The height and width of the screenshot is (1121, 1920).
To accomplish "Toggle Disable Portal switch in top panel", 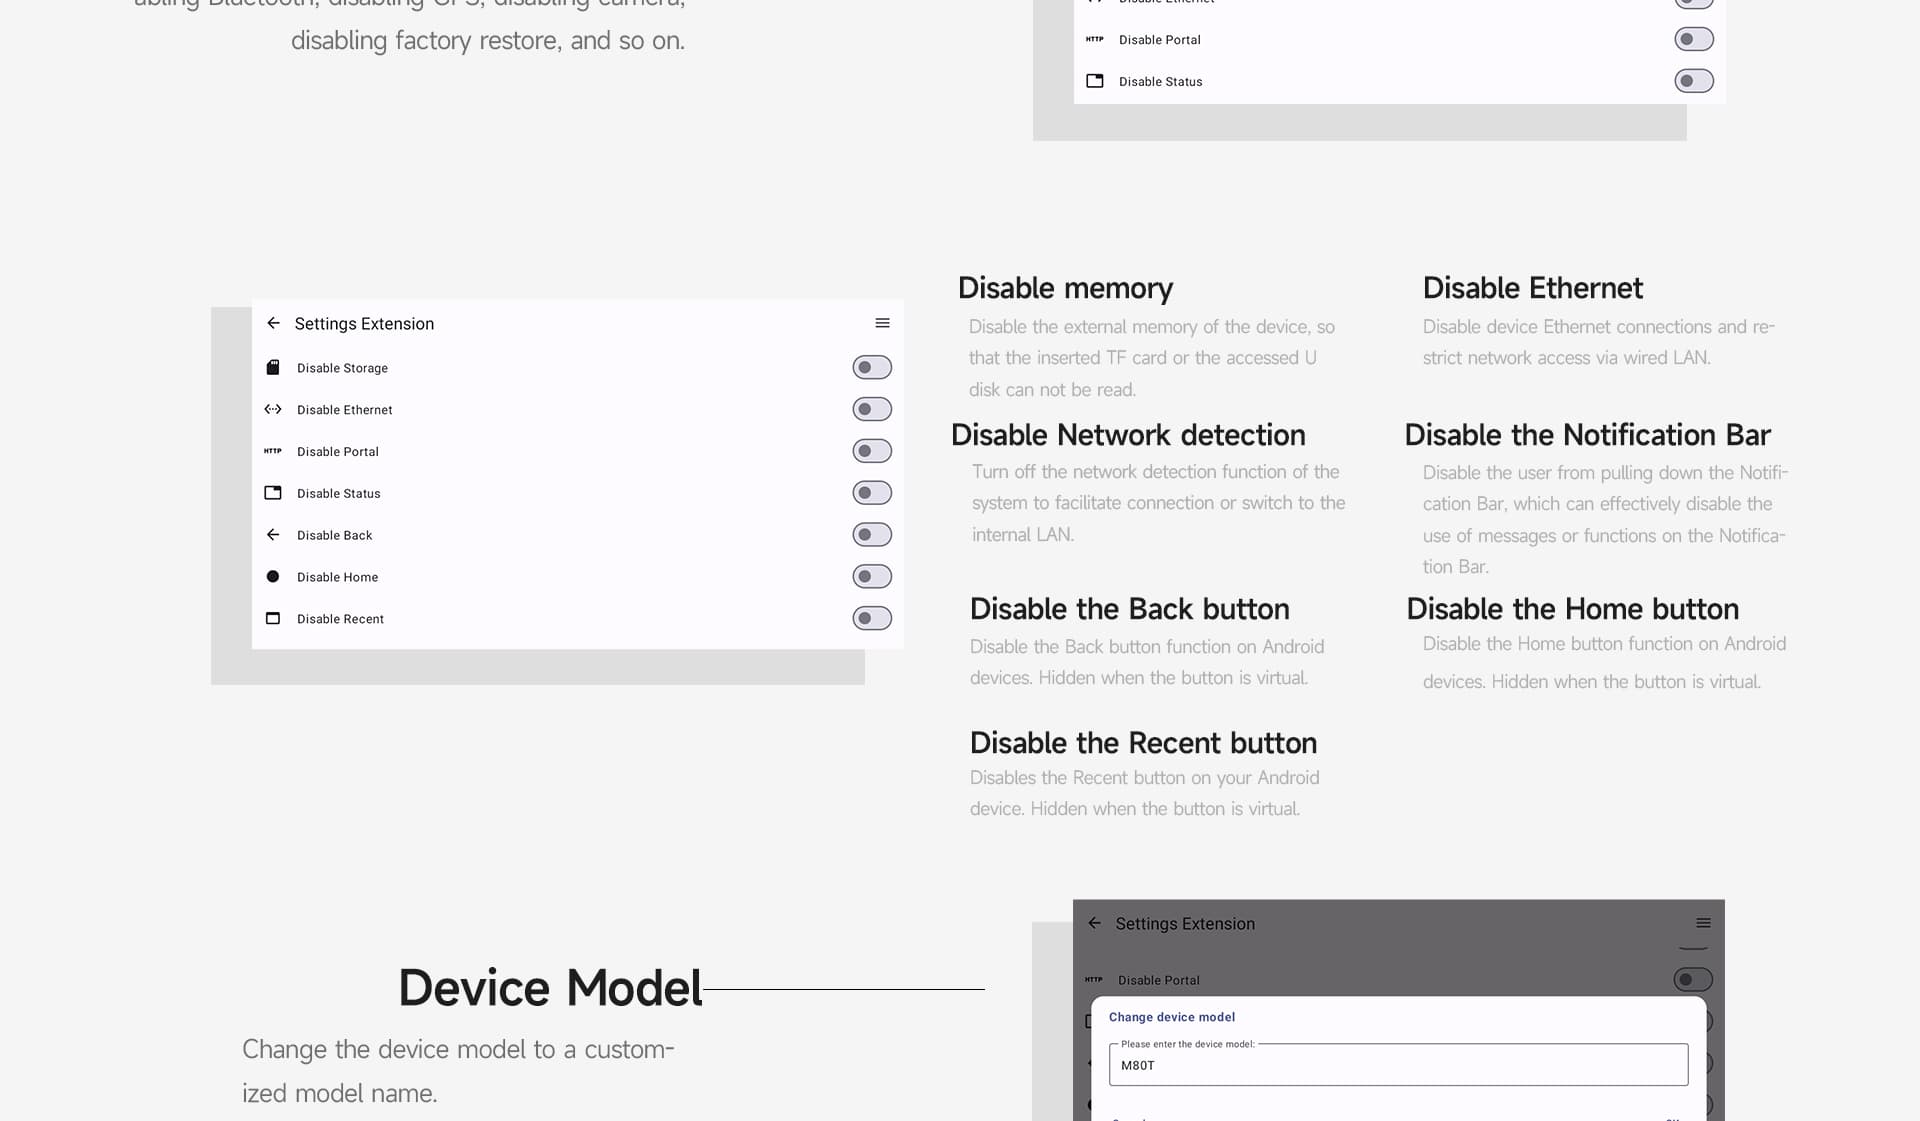I will pyautogui.click(x=1694, y=39).
